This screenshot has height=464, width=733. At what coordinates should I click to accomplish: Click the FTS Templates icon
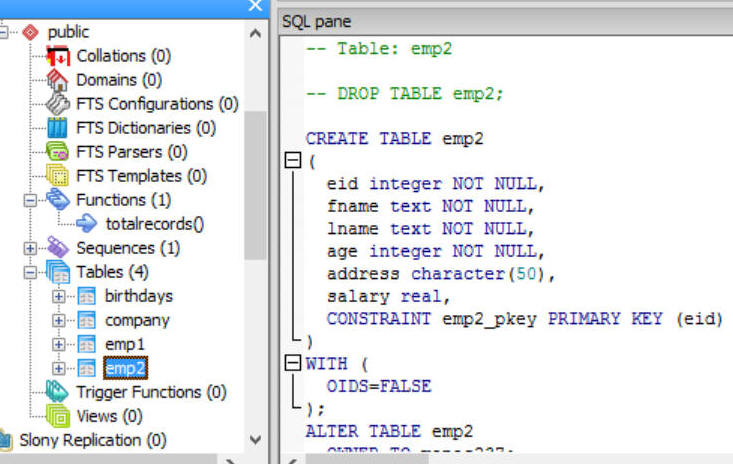click(59, 176)
